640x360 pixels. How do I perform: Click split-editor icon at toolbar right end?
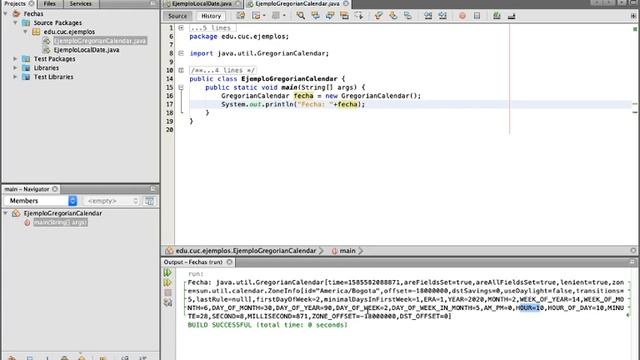[633, 16]
